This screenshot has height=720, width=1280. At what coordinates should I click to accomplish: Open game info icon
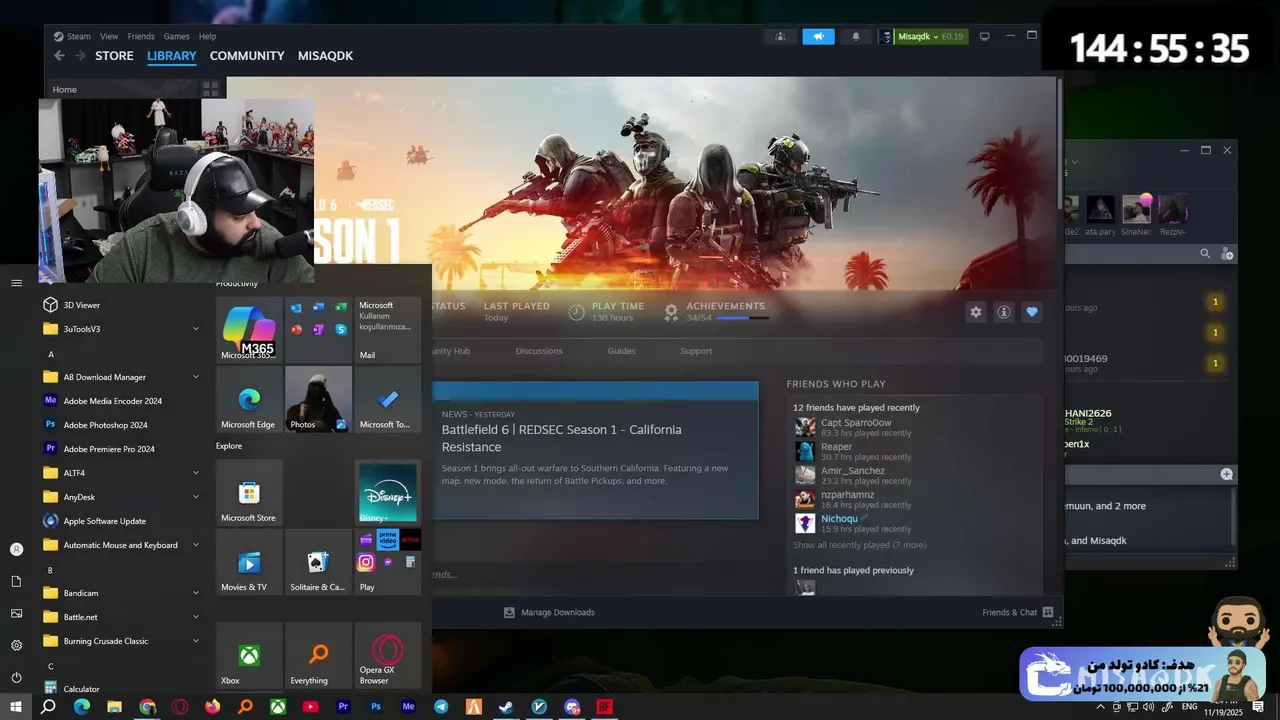point(1004,312)
